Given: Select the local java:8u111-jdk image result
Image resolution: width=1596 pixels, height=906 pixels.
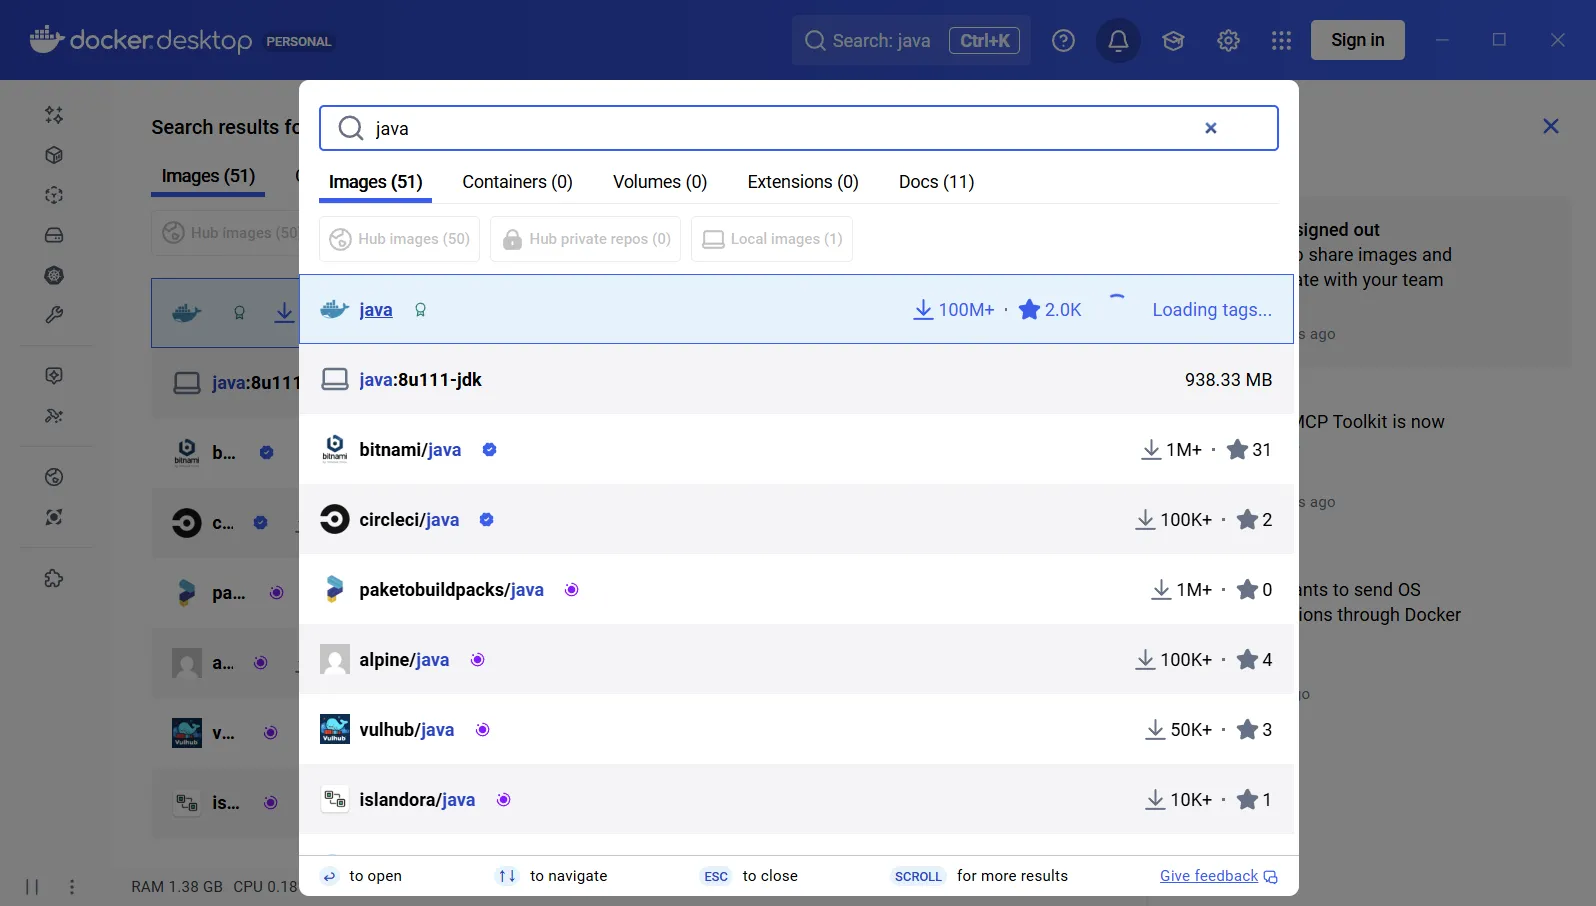Looking at the screenshot, I should (420, 380).
